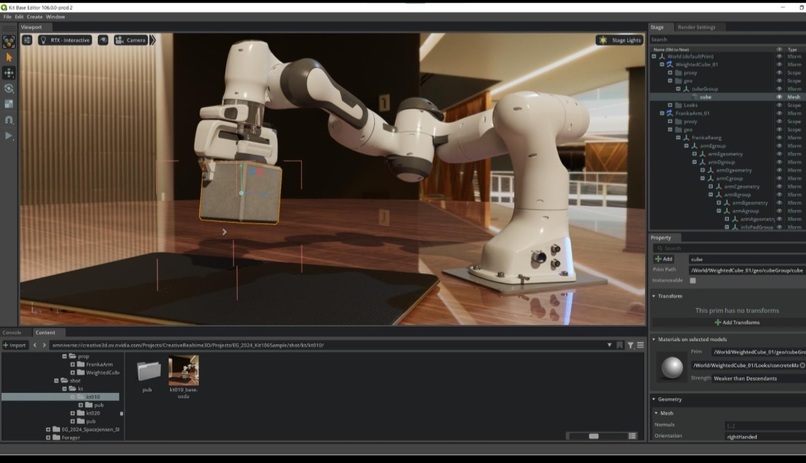The width and height of the screenshot is (806, 463).
Task: Collapse the Geometry section
Action: pyautogui.click(x=654, y=399)
